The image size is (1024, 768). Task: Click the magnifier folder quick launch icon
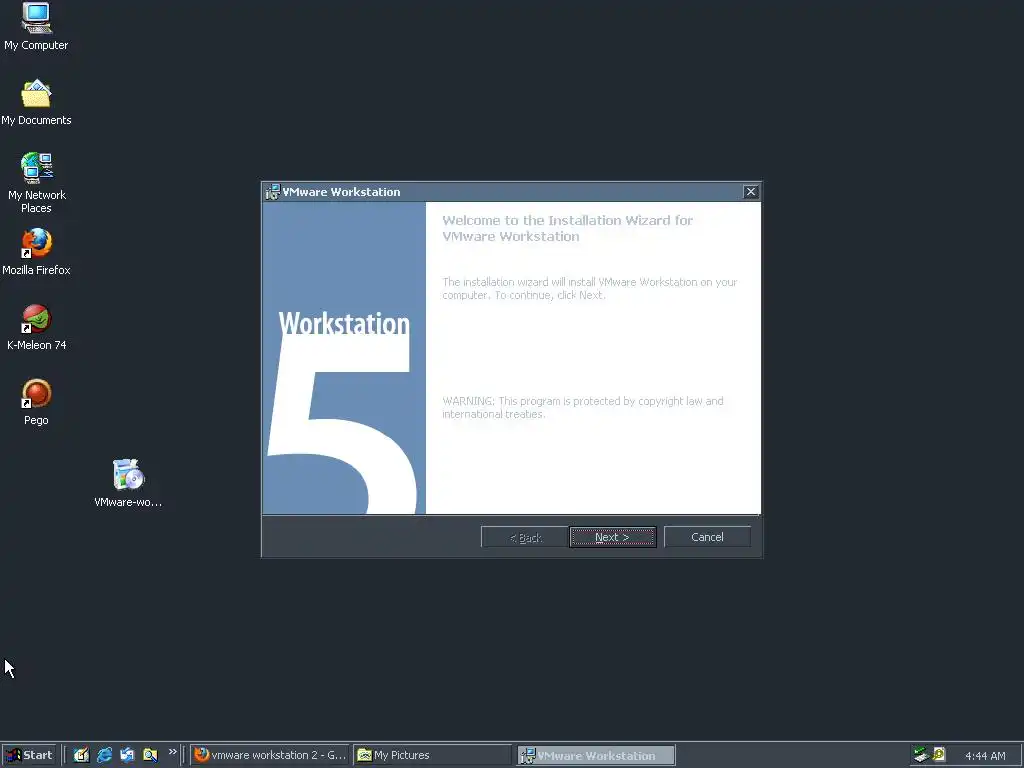[x=150, y=755]
